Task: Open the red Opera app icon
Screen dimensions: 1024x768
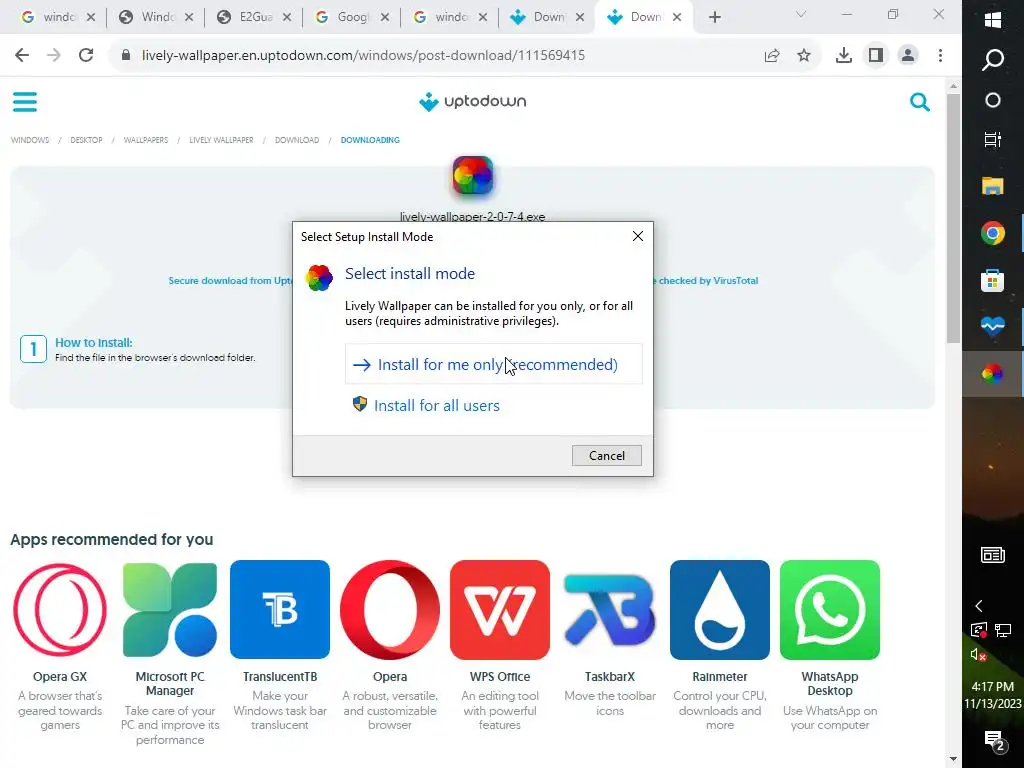Action: (390, 609)
